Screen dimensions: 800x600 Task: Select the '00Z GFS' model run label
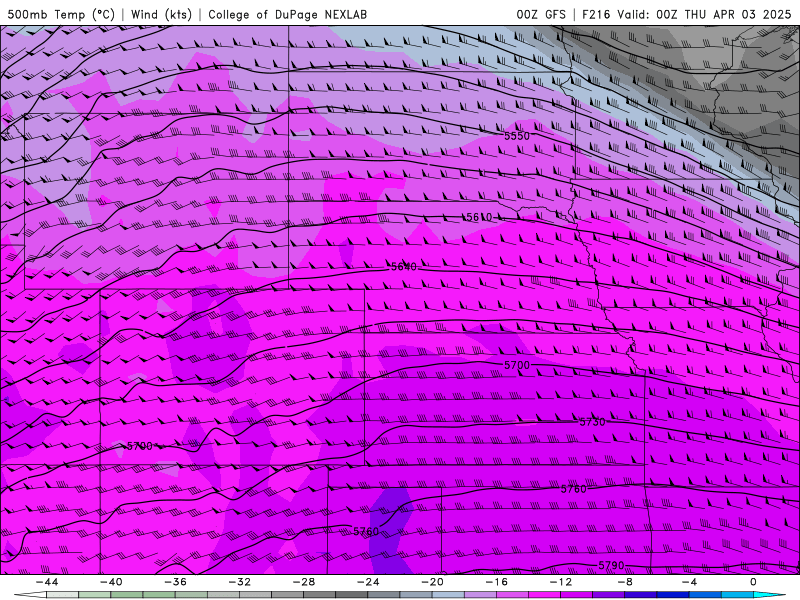coord(541,14)
